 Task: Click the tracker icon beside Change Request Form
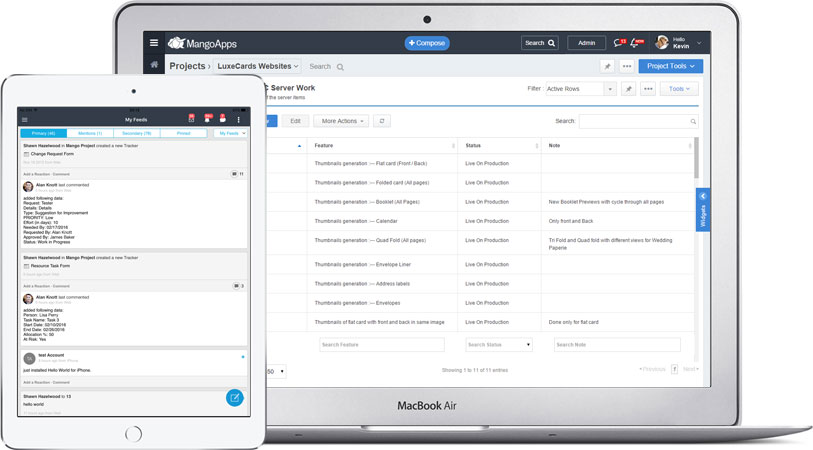click(x=26, y=154)
